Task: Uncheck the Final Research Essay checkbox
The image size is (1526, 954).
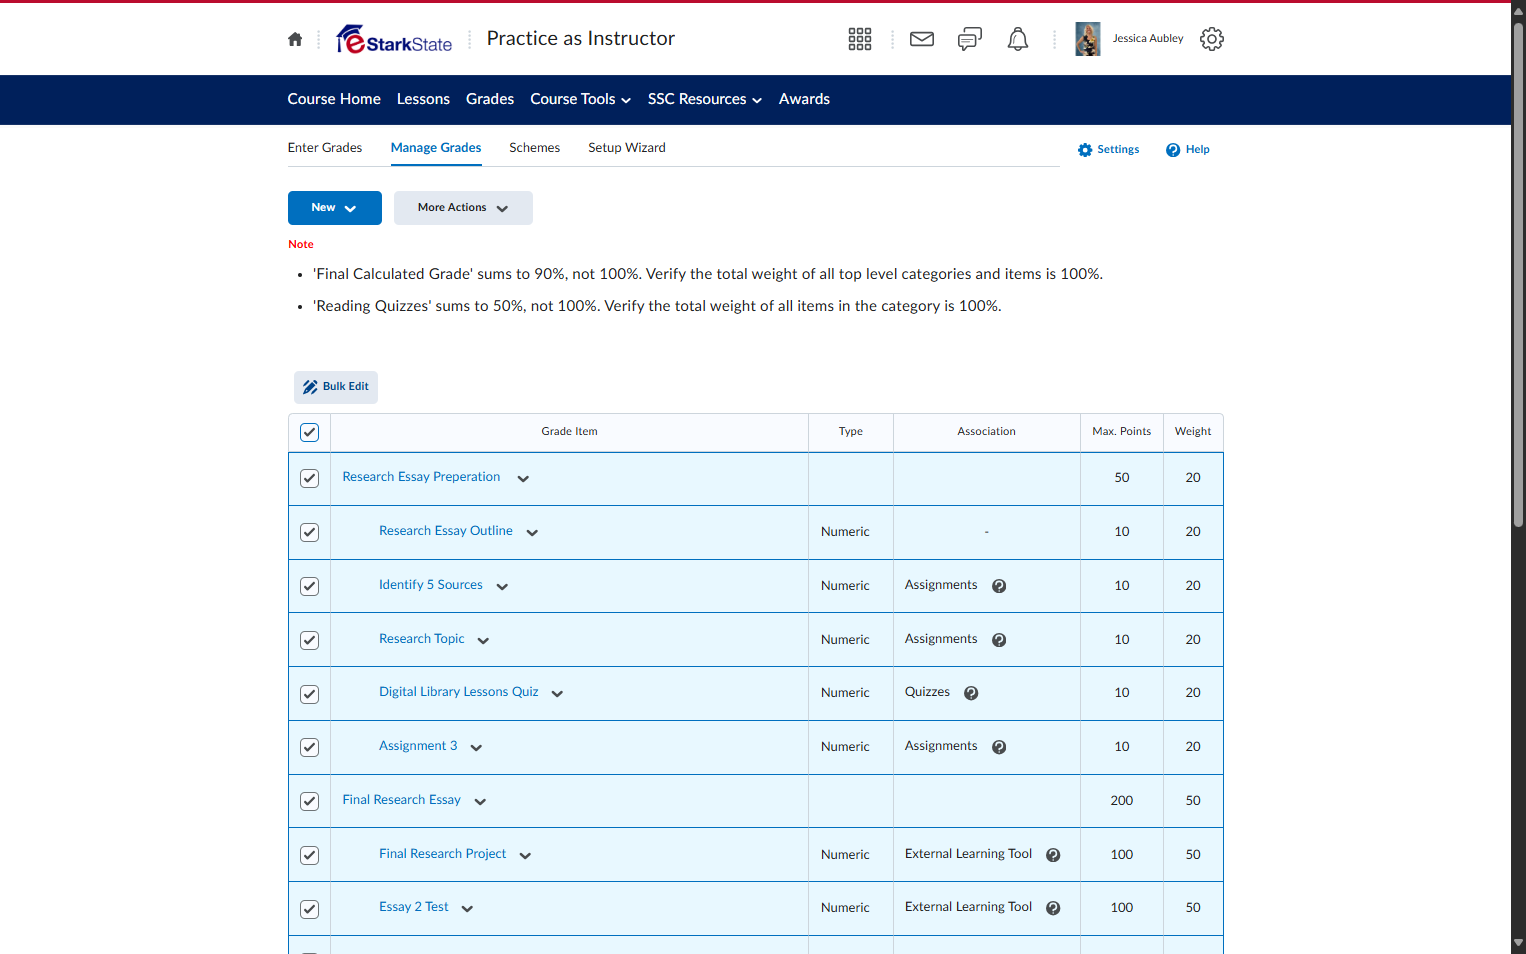Action: [x=310, y=801]
